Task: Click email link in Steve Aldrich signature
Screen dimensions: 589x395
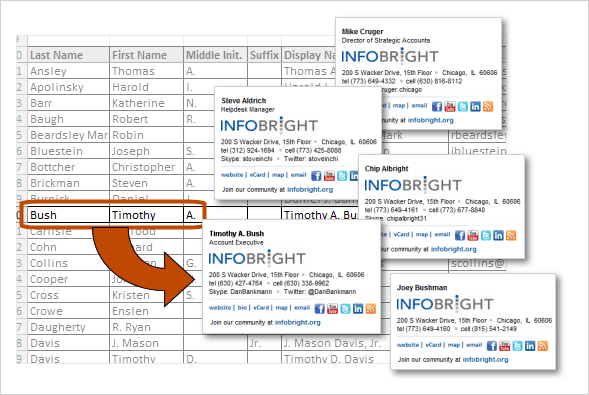Action: point(298,175)
